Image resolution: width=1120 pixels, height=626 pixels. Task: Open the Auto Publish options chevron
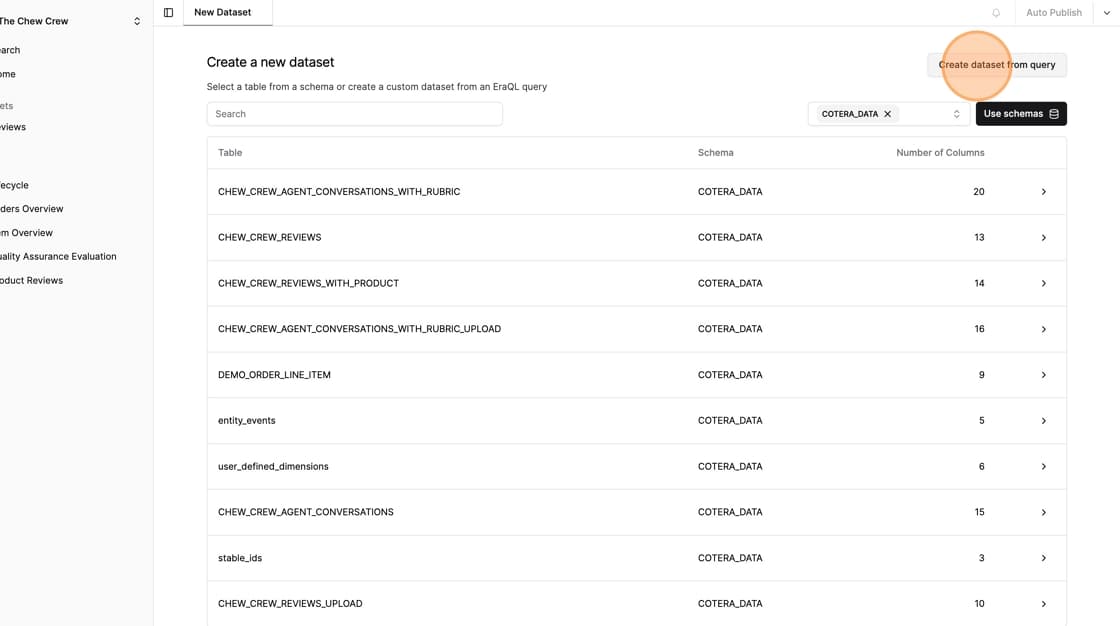pos(1106,13)
